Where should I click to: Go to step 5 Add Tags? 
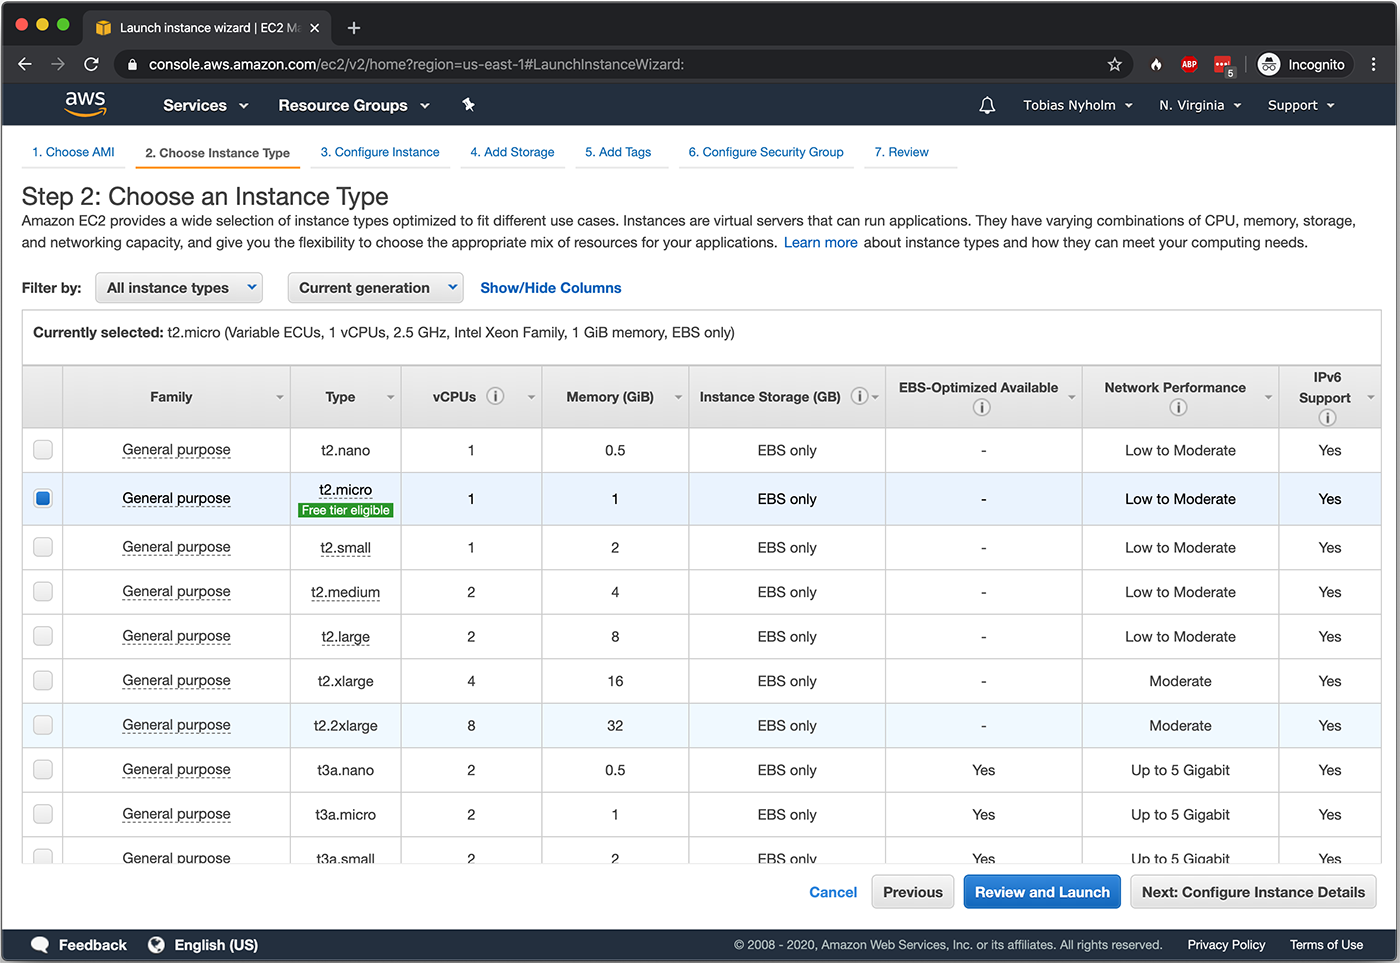pos(618,152)
